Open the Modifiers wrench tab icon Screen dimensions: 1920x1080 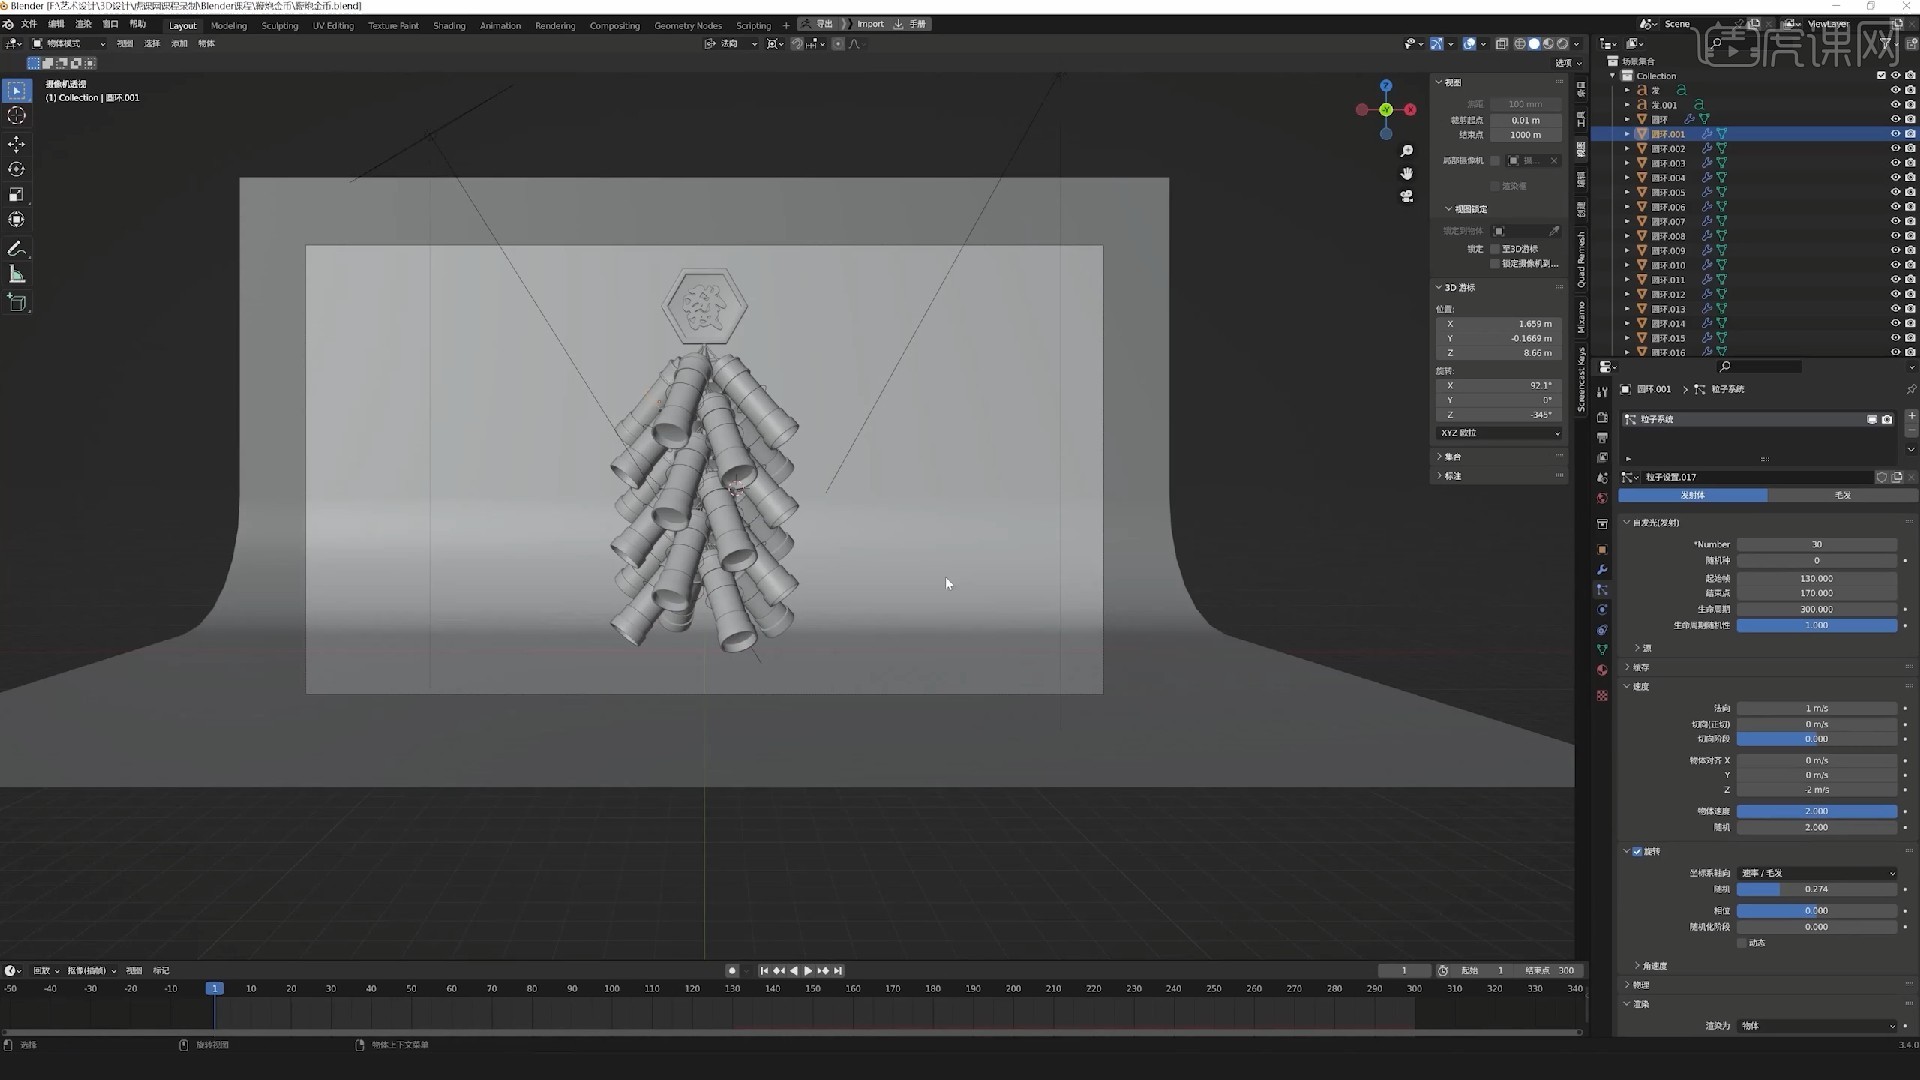point(1602,570)
